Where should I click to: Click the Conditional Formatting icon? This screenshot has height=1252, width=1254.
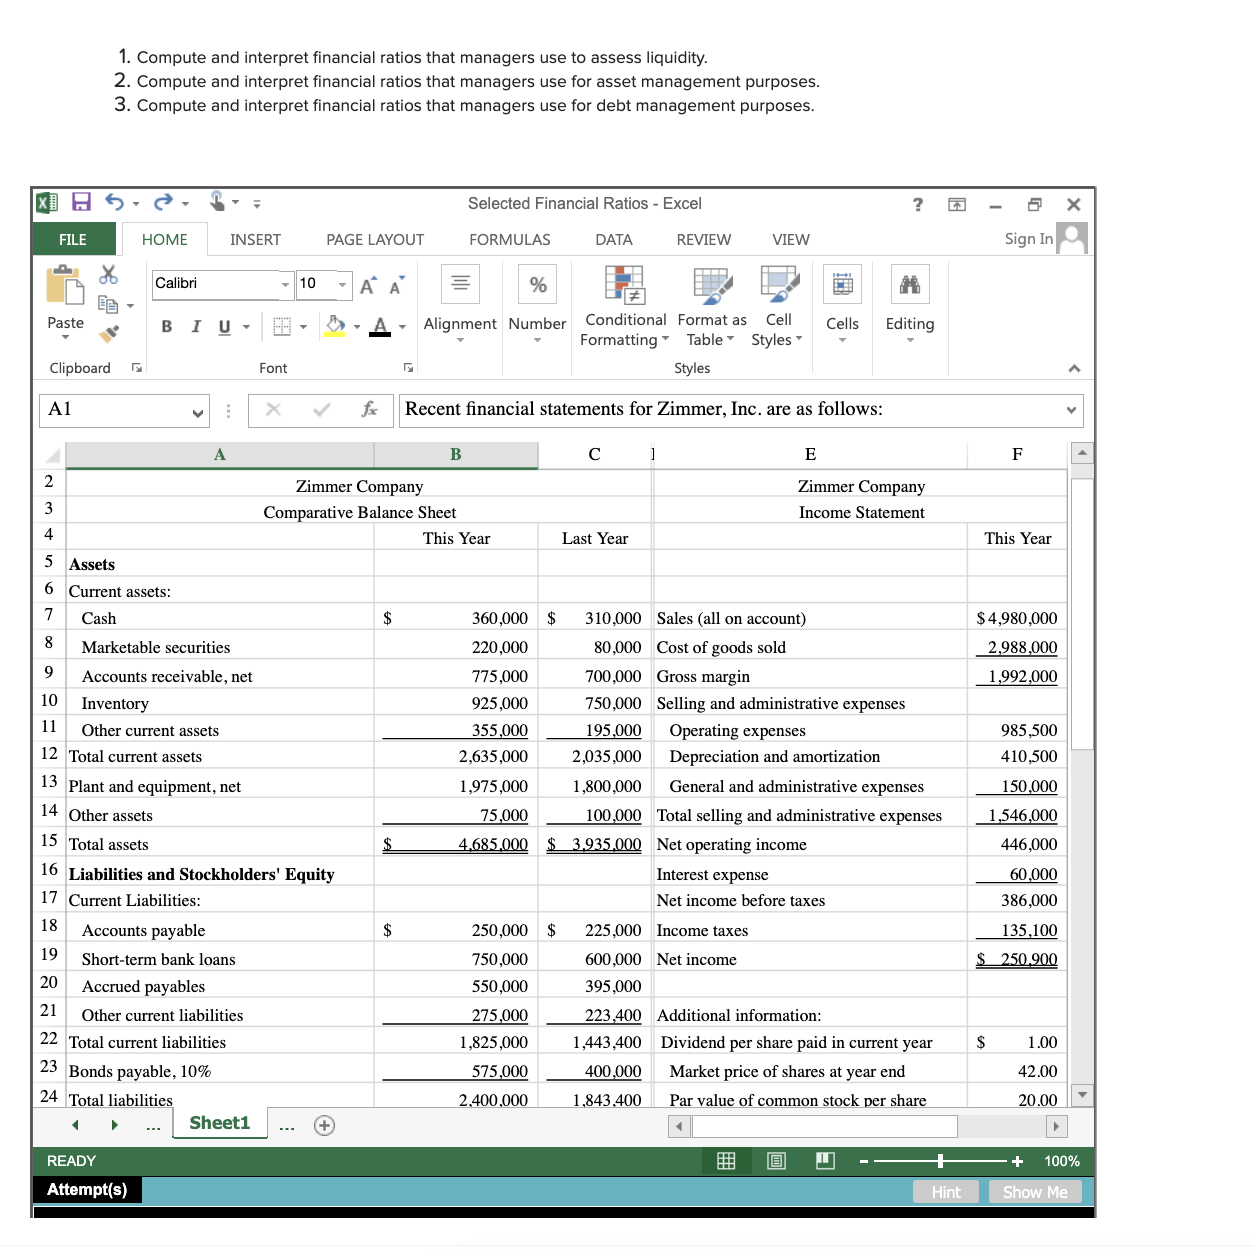tap(625, 284)
